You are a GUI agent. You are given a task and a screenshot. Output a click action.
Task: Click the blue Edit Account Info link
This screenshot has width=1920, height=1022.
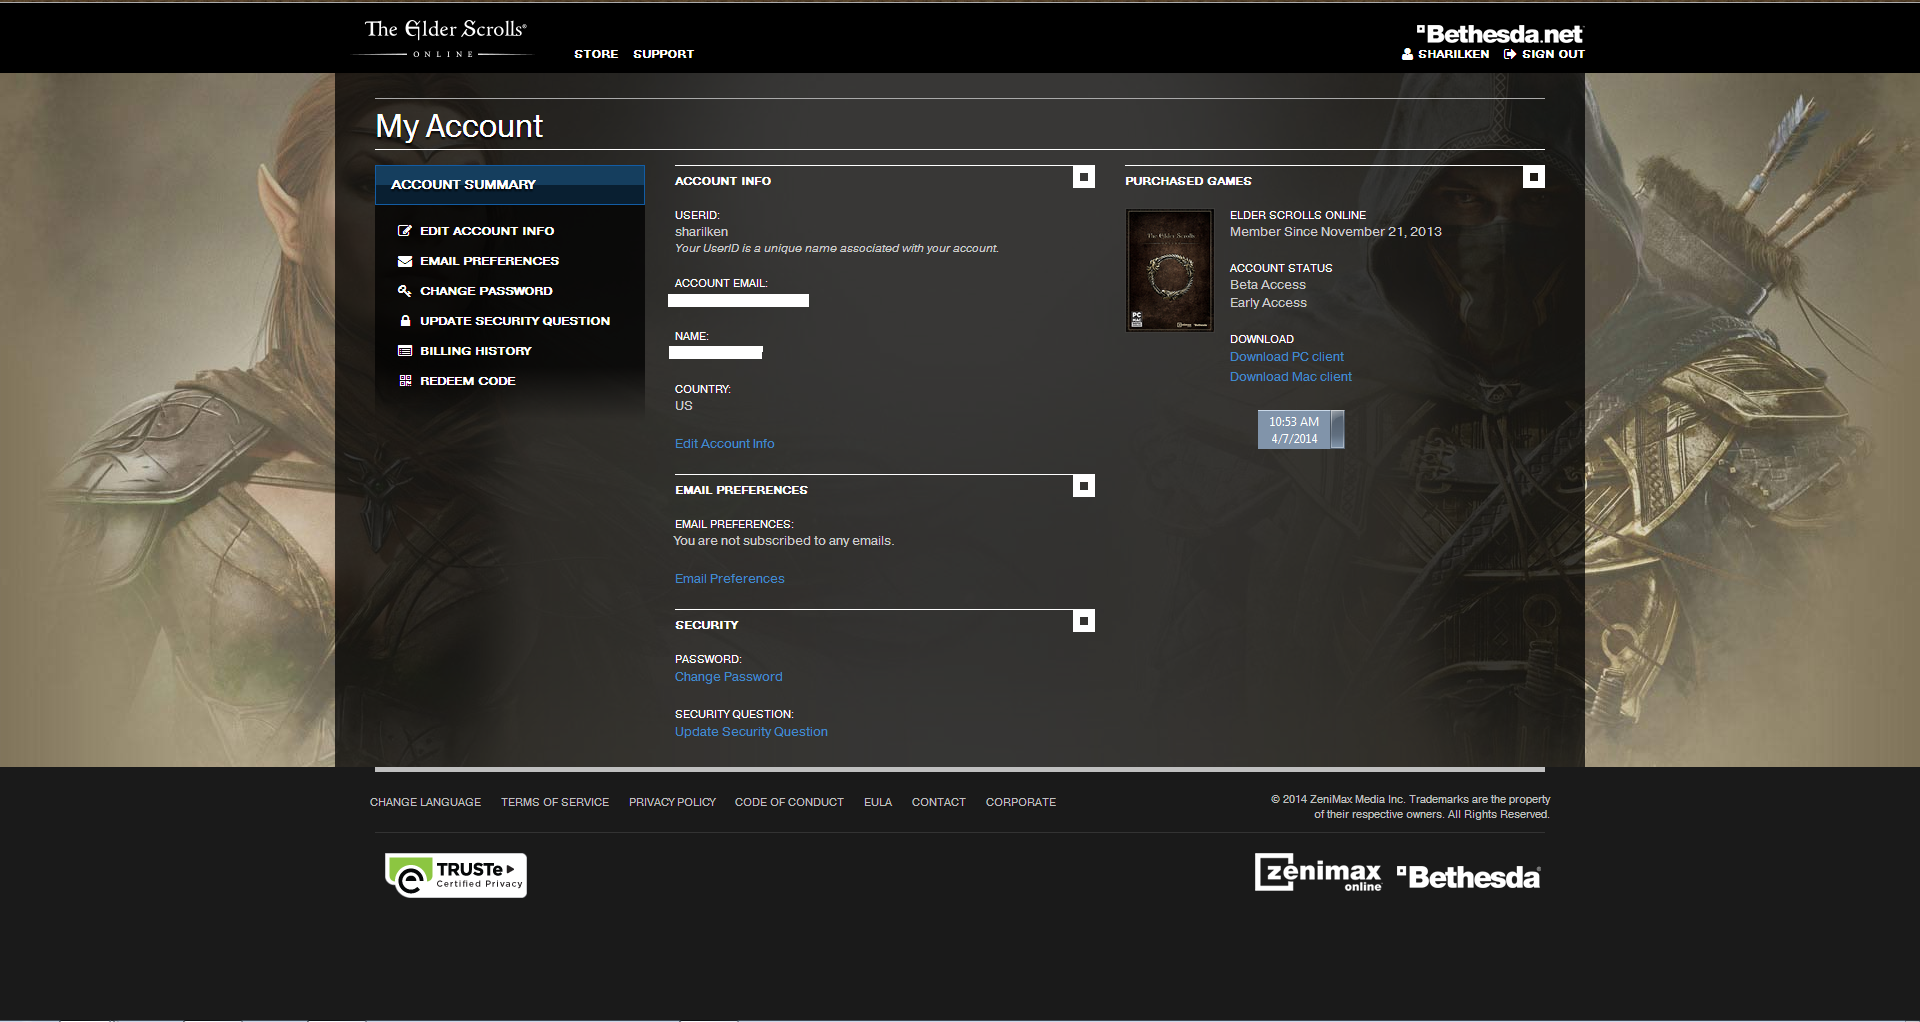tap(725, 444)
